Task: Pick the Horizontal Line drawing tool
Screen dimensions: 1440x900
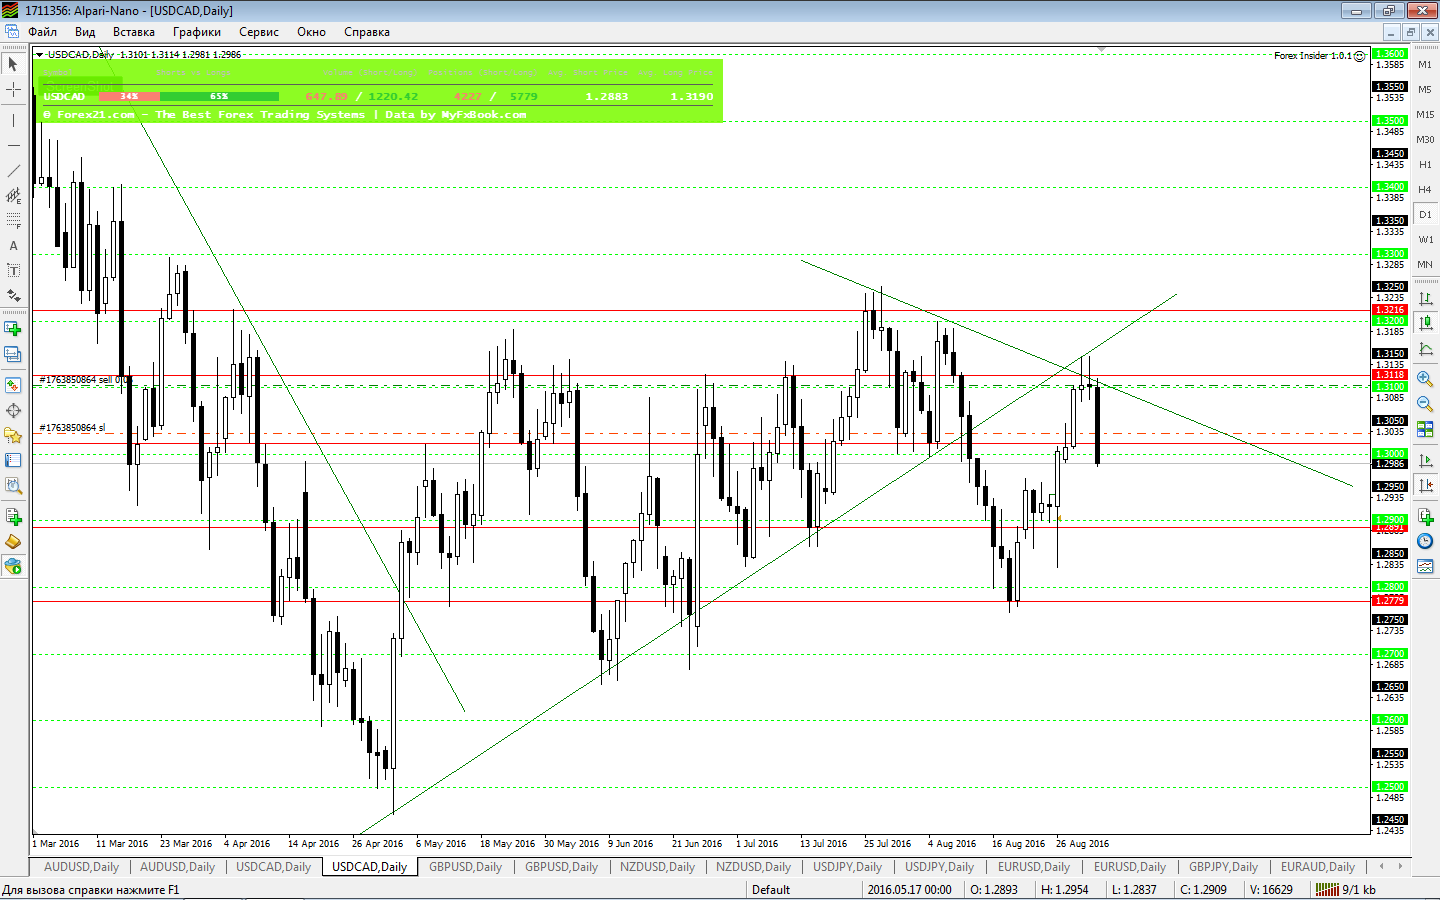Action: click(13, 145)
